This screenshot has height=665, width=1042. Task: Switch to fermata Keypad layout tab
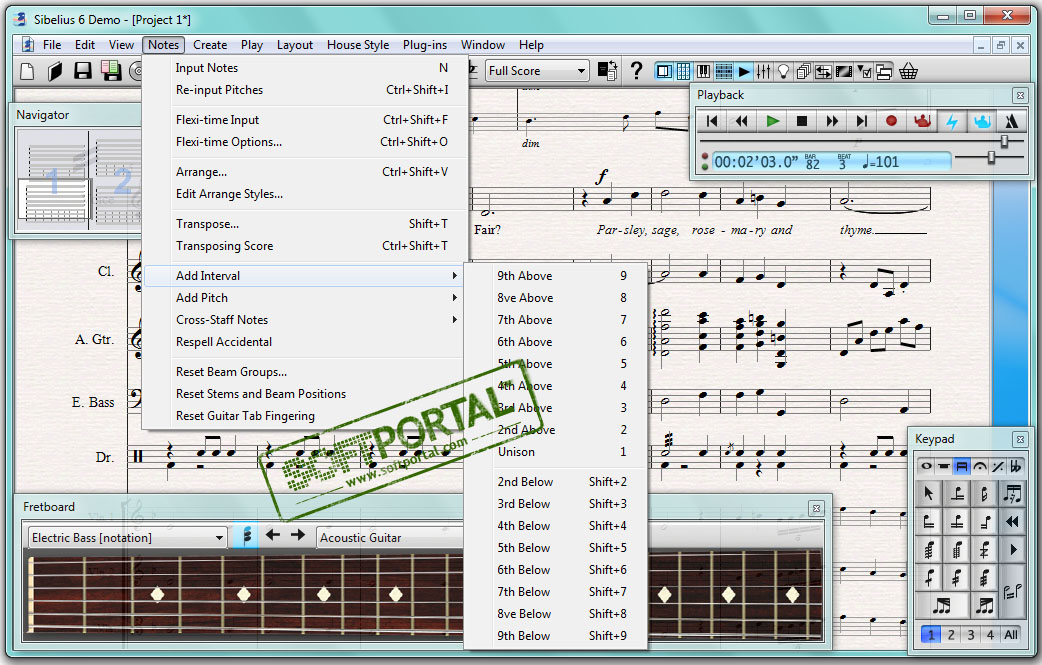click(980, 466)
